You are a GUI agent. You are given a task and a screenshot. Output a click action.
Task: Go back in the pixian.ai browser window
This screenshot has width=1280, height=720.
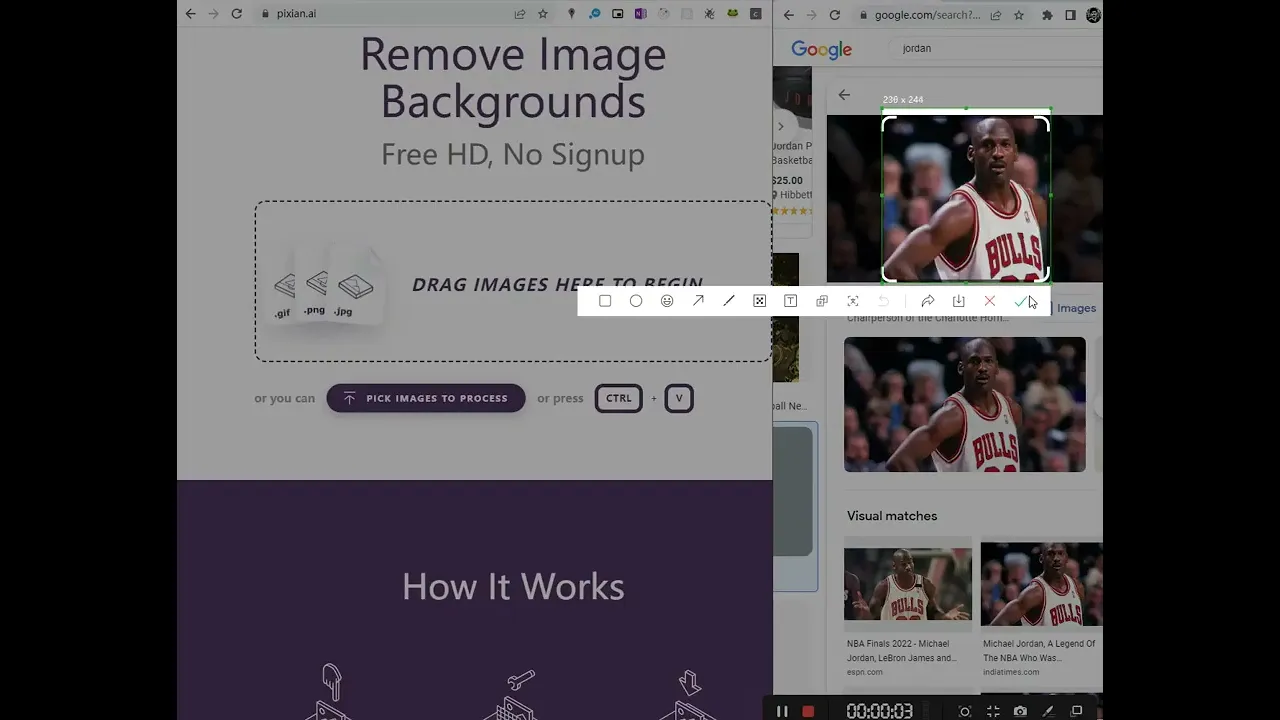[191, 14]
